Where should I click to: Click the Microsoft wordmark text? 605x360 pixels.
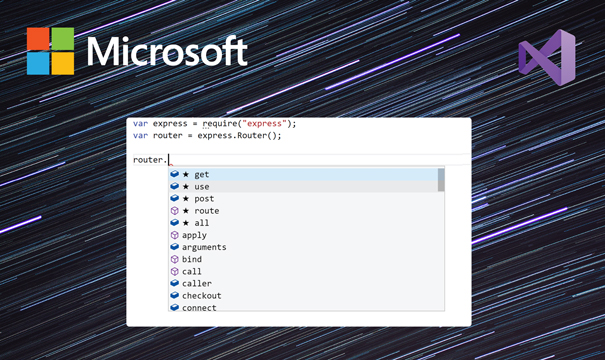(167, 51)
